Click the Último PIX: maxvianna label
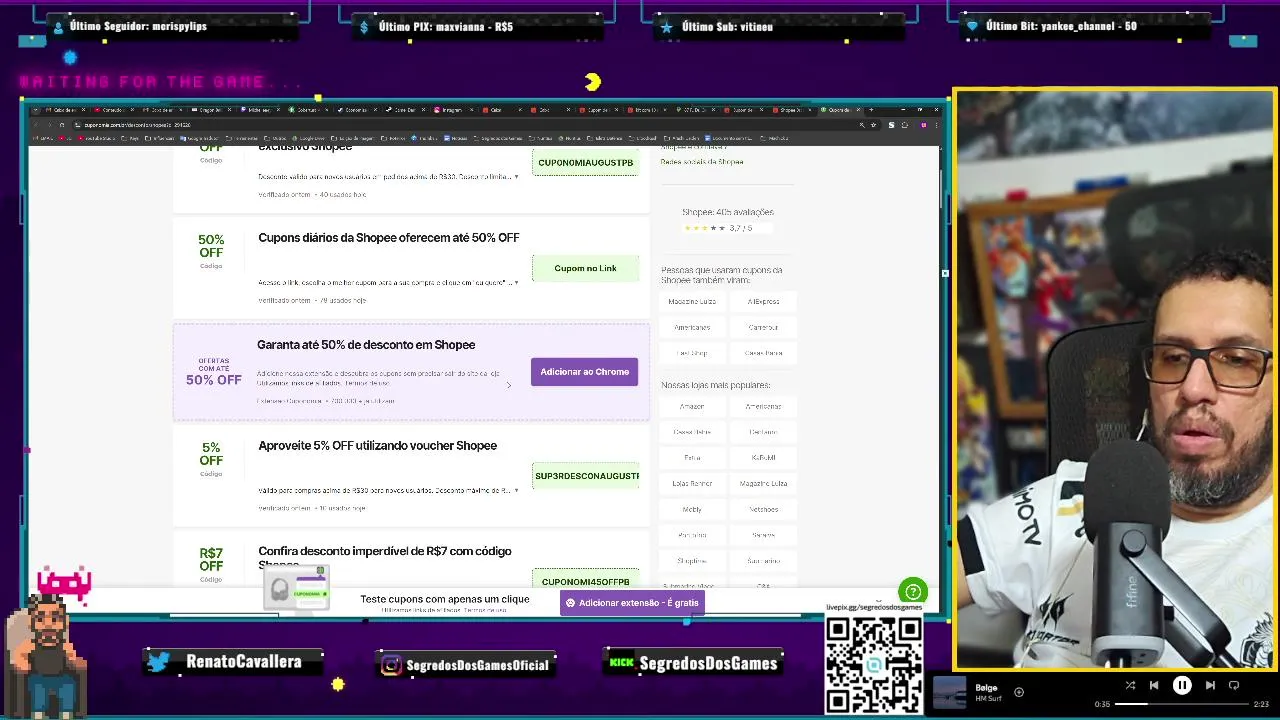The width and height of the screenshot is (1280, 720). click(x=446, y=27)
